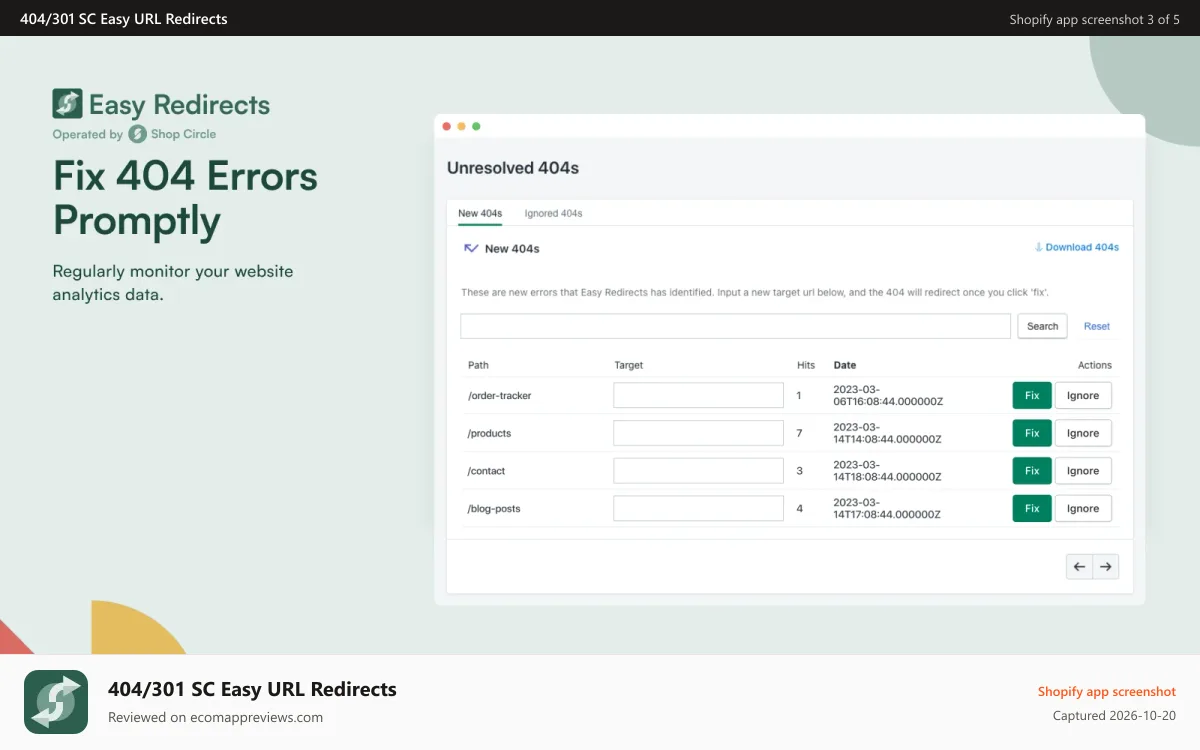Focus the 404 search input field
The image size is (1200, 750).
click(x=735, y=326)
